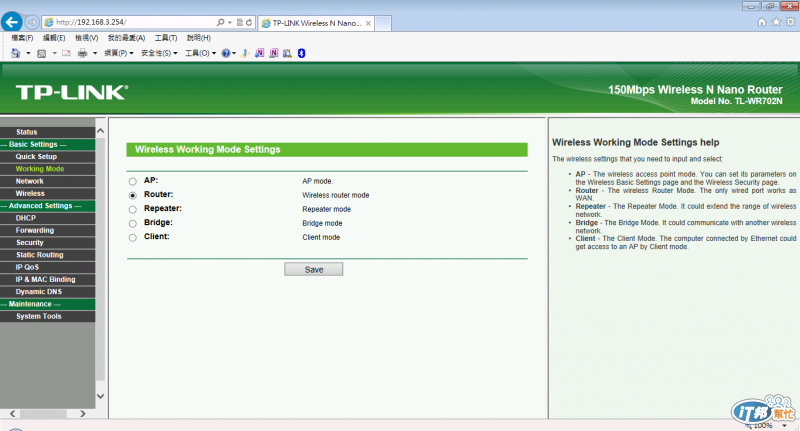Open the 工具(O) dropdown menu
This screenshot has width=800, height=431.
(x=201, y=53)
